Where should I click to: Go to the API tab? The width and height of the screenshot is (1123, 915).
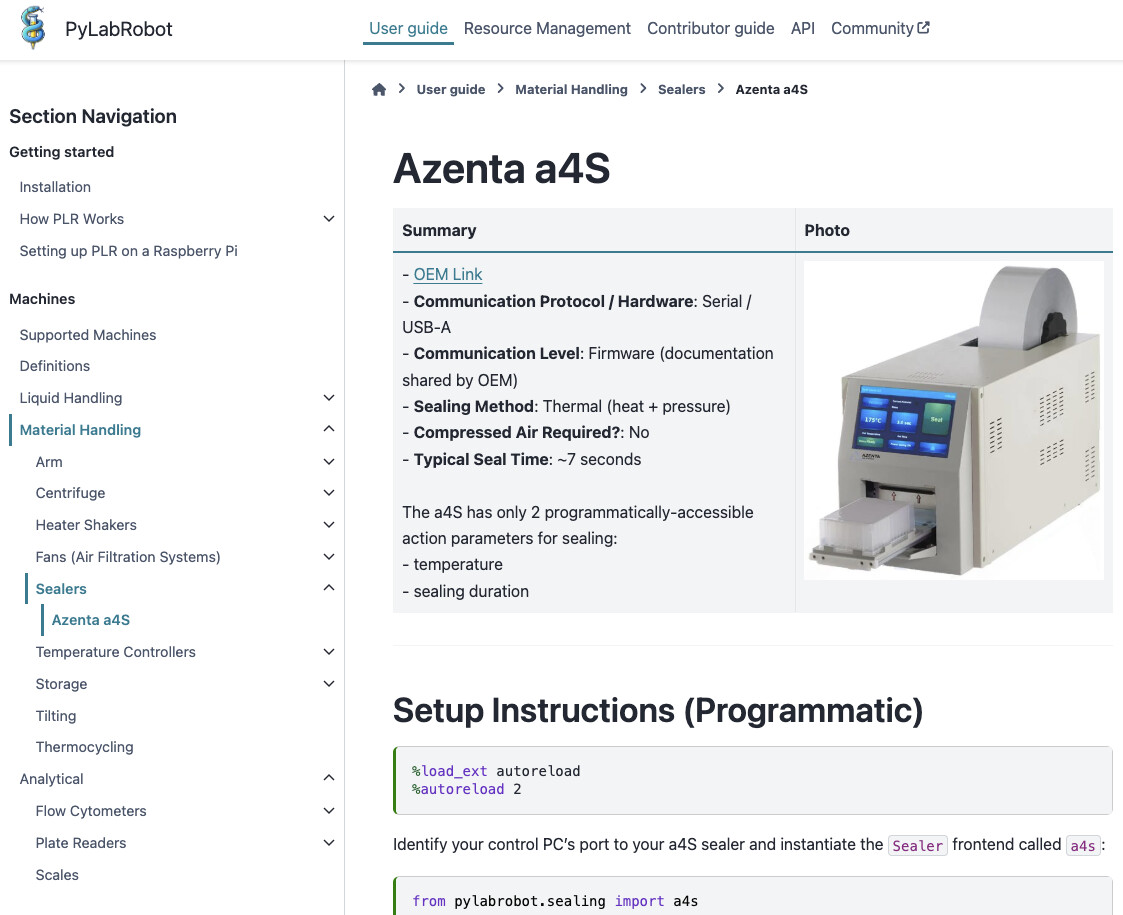point(802,28)
